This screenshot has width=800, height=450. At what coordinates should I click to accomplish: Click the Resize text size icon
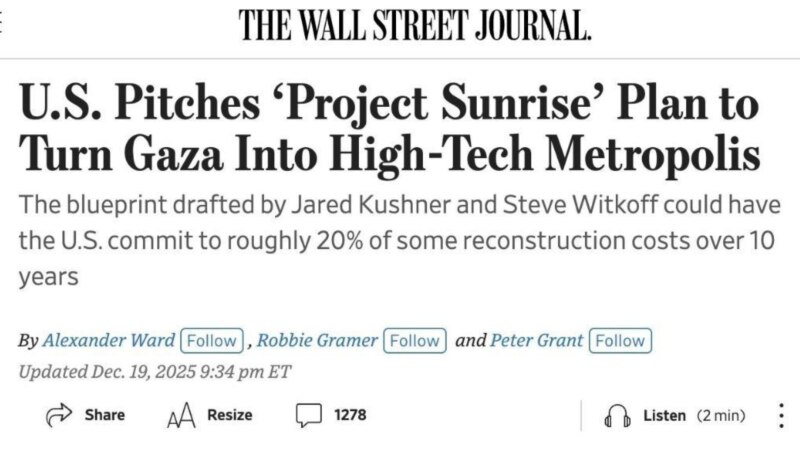(x=179, y=415)
